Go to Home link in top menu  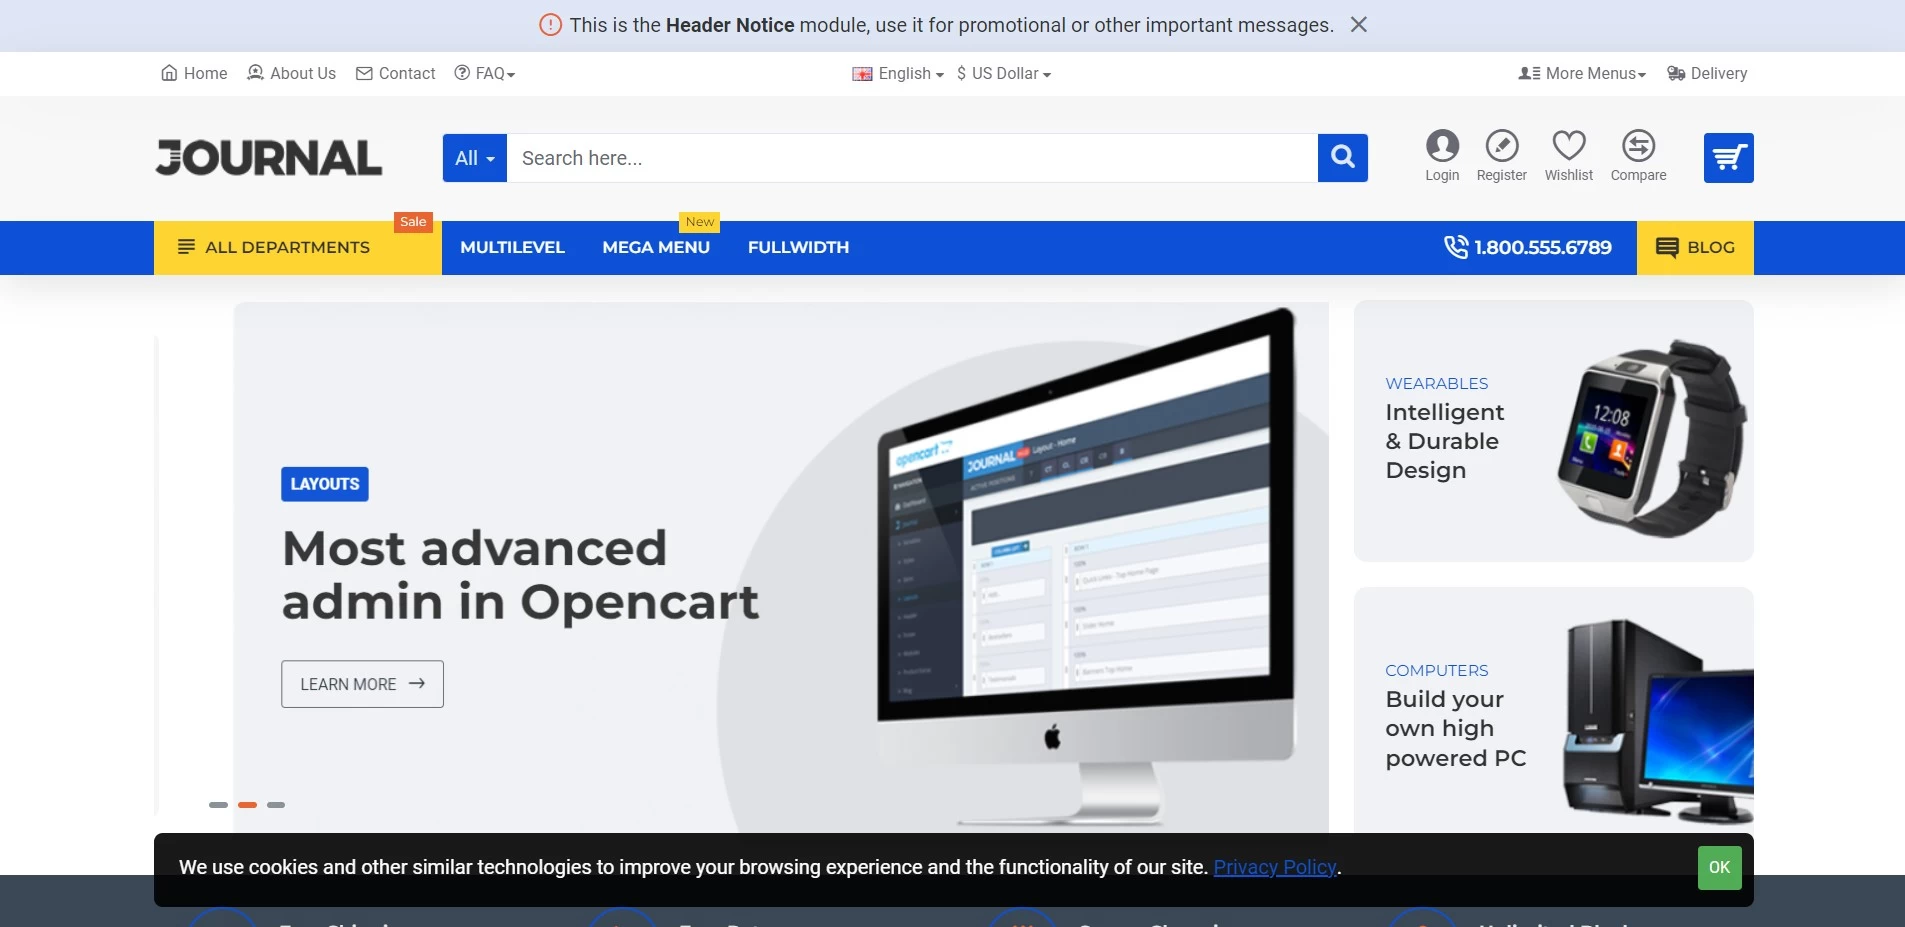tap(194, 73)
